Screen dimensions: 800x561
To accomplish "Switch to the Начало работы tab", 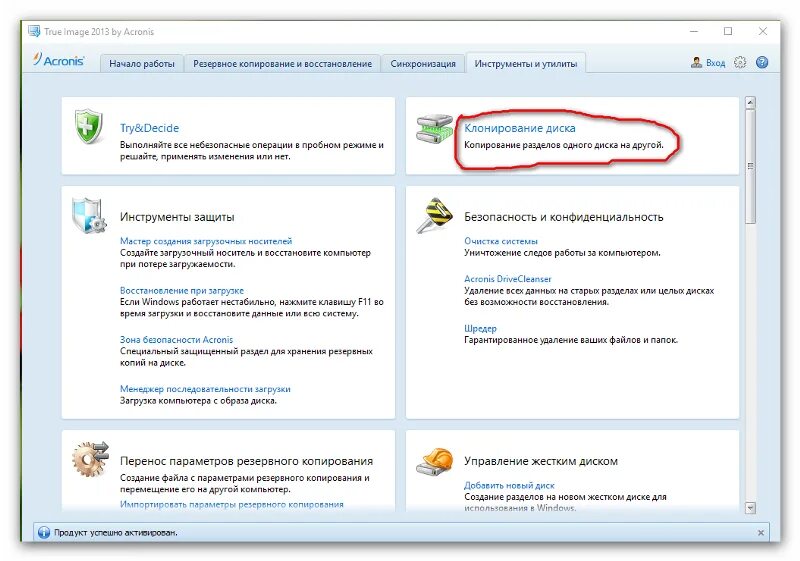I will tap(142, 64).
